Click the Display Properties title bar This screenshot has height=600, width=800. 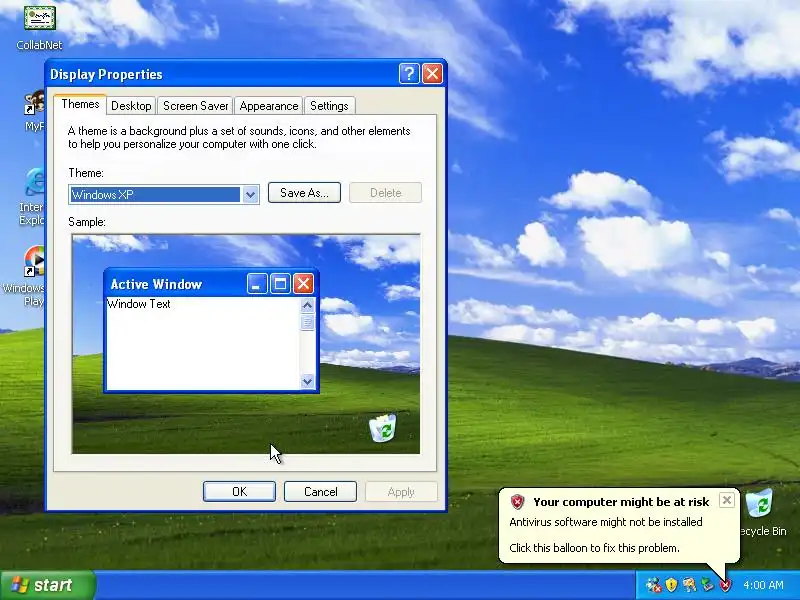pyautogui.click(x=246, y=74)
